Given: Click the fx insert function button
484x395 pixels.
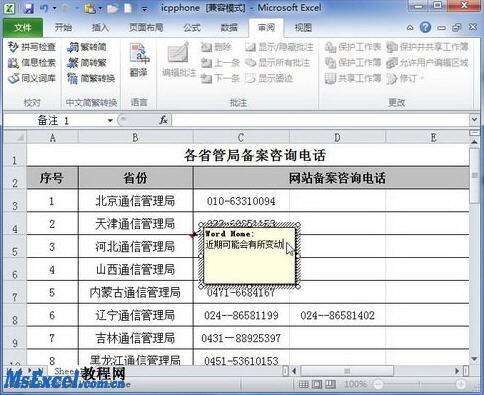Looking at the screenshot, I should click(163, 120).
